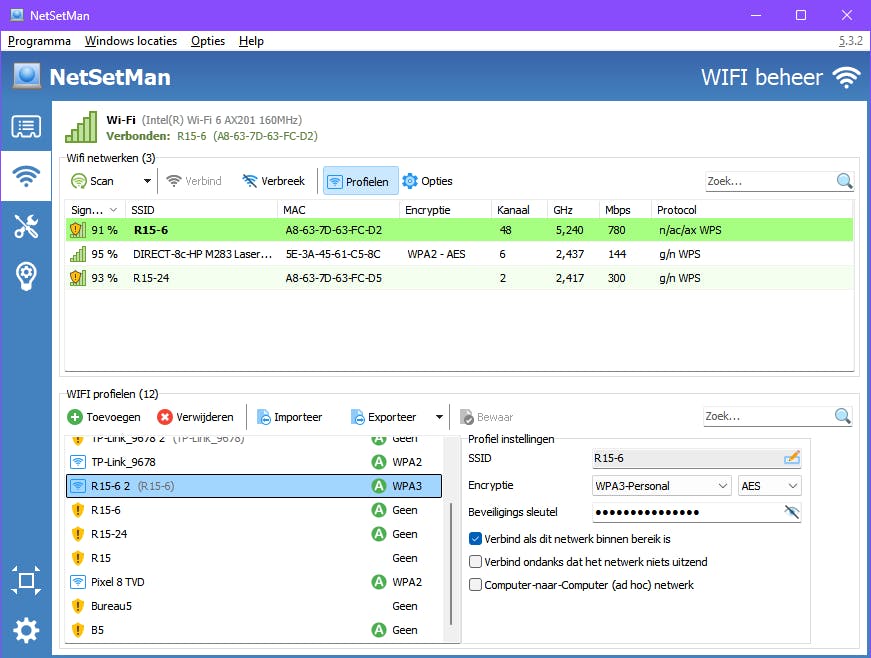Image resolution: width=871 pixels, height=658 pixels.
Task: Select the R15-24 profile in profile list
Action: click(x=254, y=534)
